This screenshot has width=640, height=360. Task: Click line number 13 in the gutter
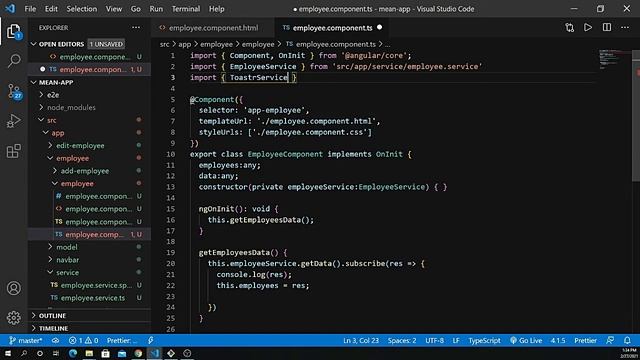tap(171, 187)
